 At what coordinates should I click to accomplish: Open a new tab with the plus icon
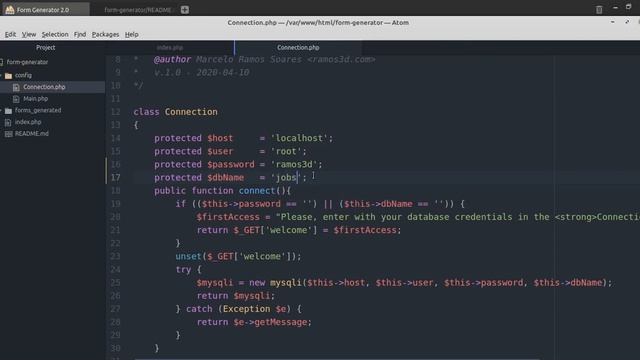pos(185,10)
